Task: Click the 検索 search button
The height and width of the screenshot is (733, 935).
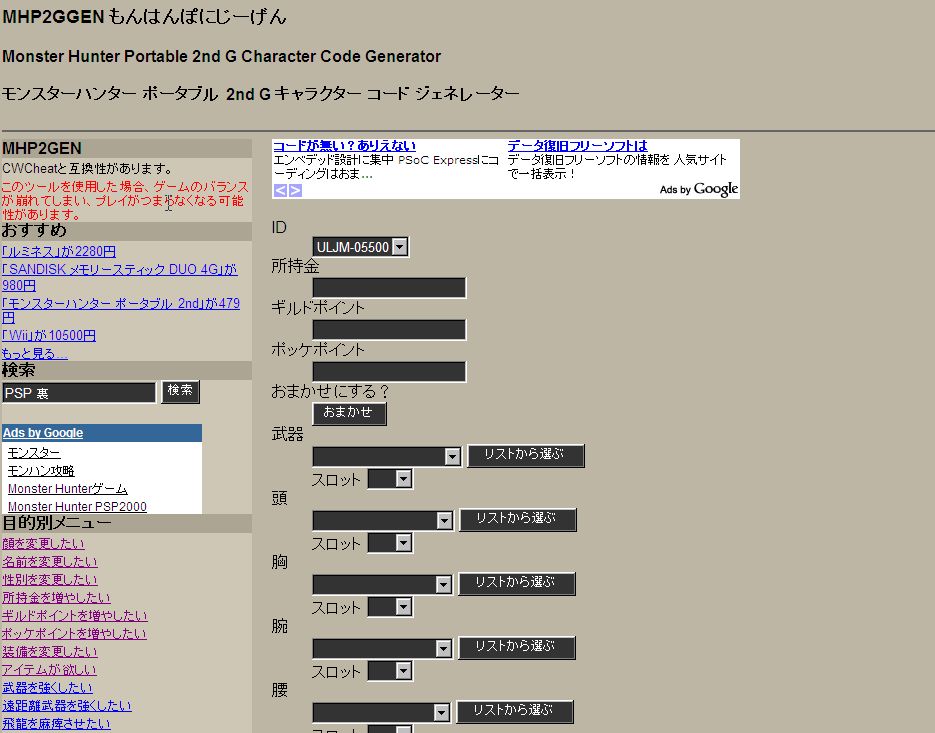Action: 180,391
